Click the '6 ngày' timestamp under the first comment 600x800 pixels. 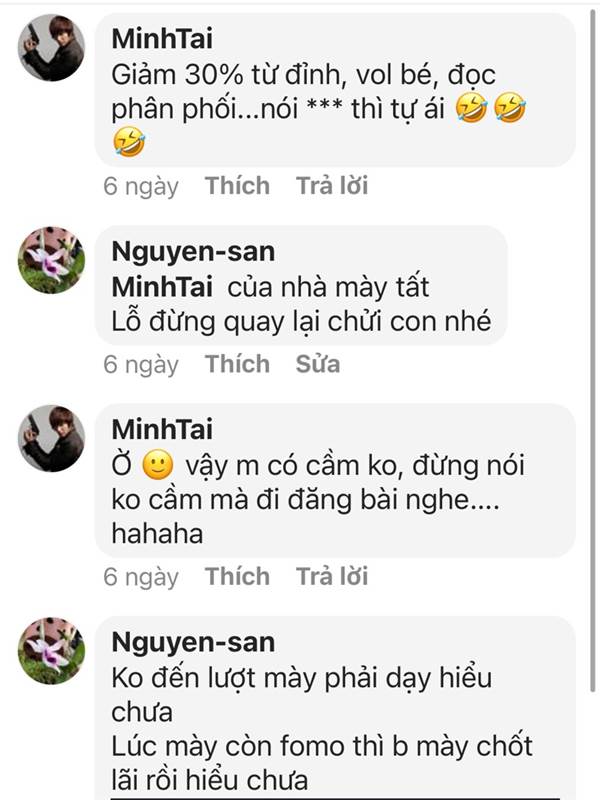(x=141, y=186)
